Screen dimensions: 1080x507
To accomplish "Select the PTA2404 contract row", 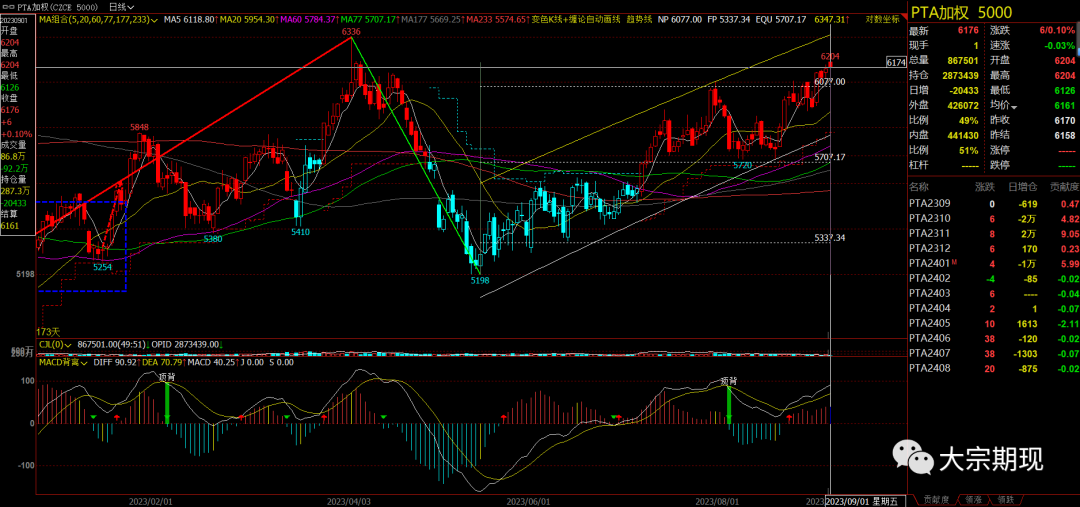I will tap(993, 308).
